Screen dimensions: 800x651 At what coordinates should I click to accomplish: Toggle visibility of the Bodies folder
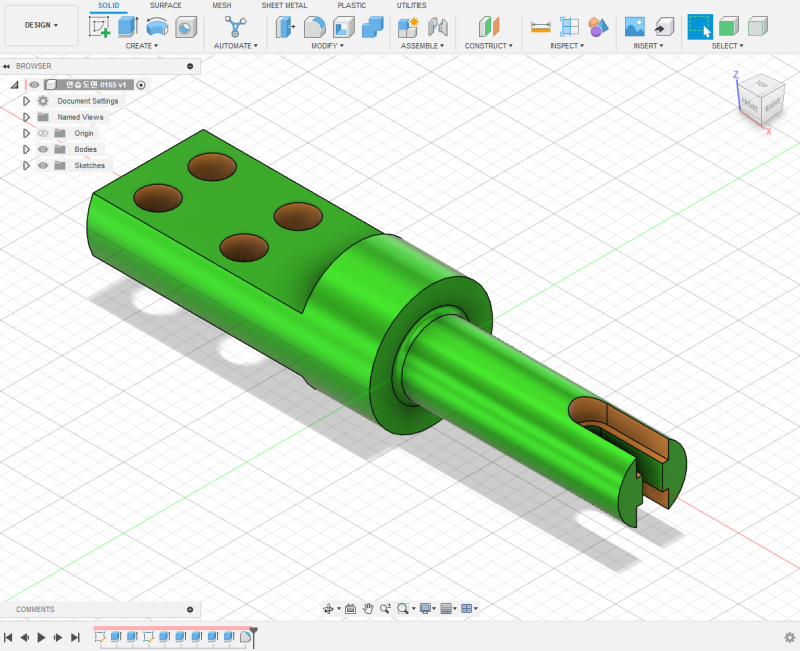[43, 149]
